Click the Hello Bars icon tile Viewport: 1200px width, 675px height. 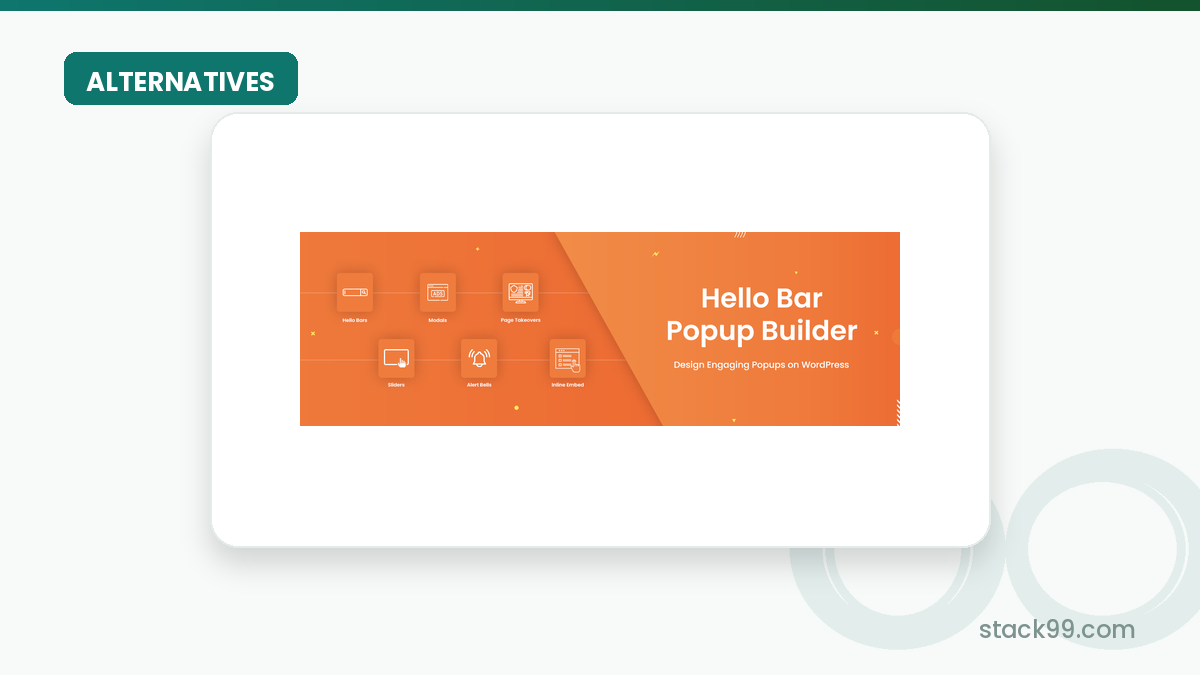[355, 292]
